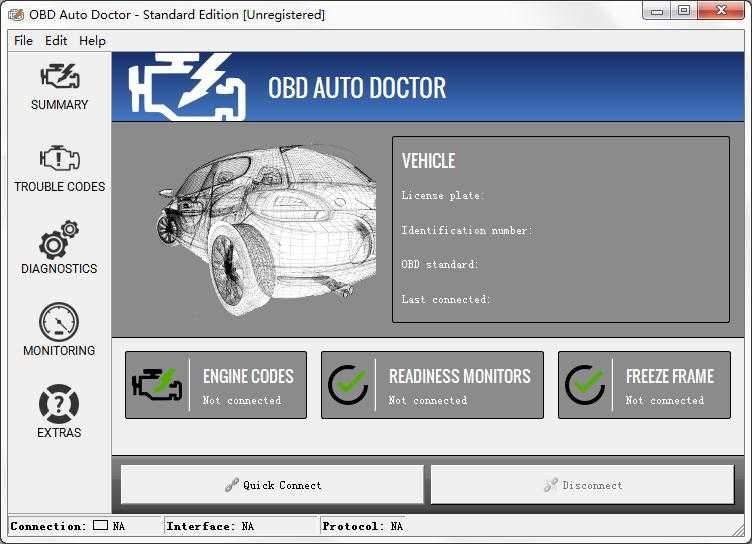Screen dimensions: 752x544
Task: Open the File menu
Action: pos(24,41)
